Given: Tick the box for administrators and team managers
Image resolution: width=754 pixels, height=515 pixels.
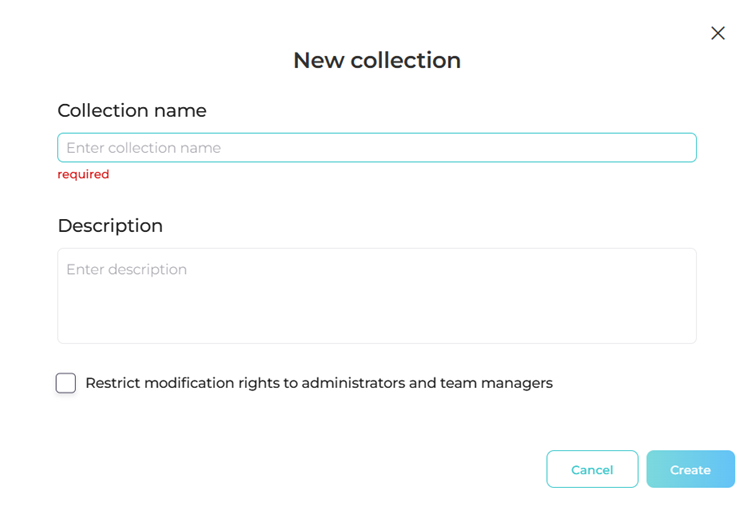Looking at the screenshot, I should [x=66, y=383].
